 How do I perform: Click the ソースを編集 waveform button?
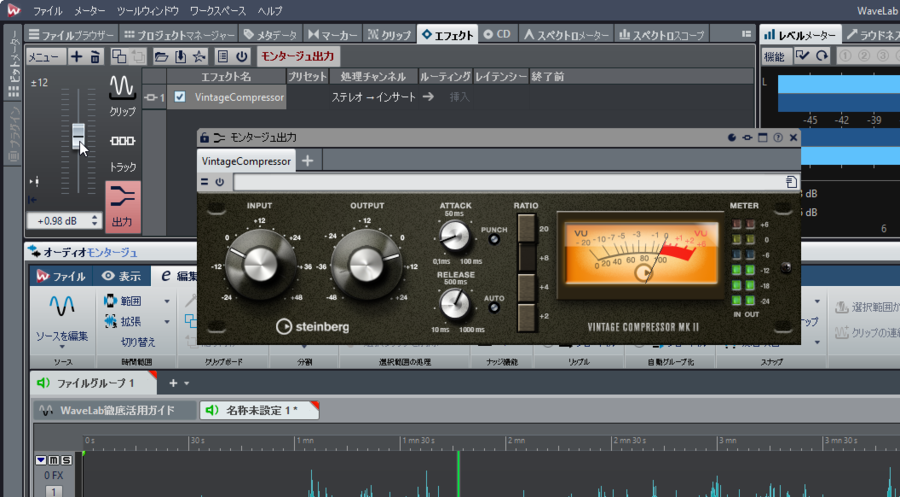coord(61,314)
